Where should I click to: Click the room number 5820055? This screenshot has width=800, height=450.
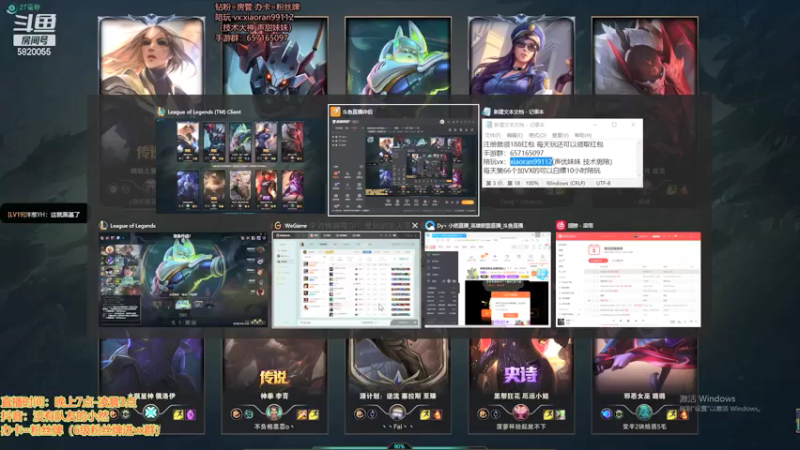tap(34, 52)
